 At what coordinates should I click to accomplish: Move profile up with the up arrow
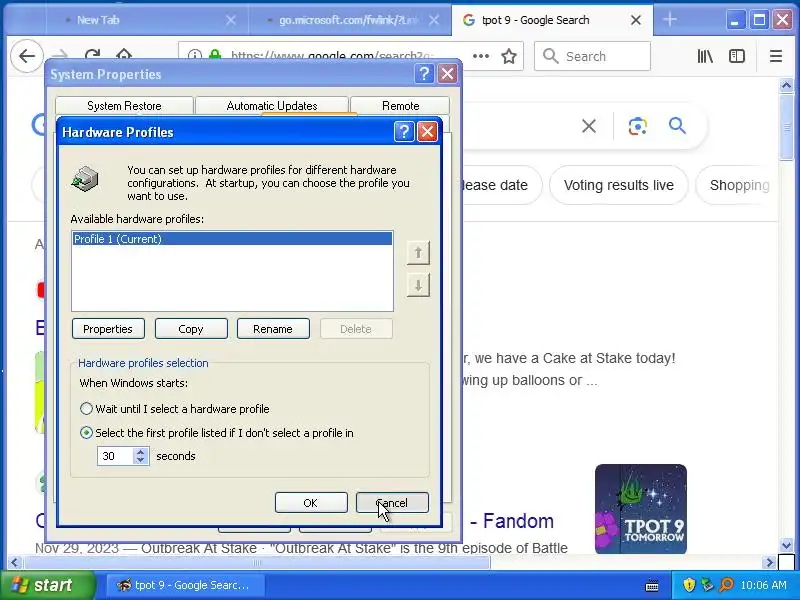coord(418,253)
